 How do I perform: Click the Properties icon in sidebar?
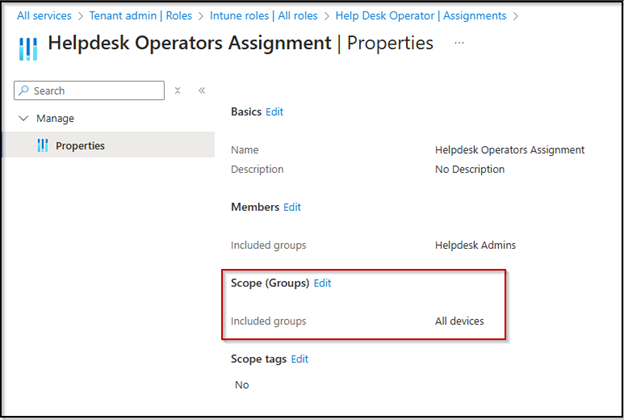click(43, 145)
